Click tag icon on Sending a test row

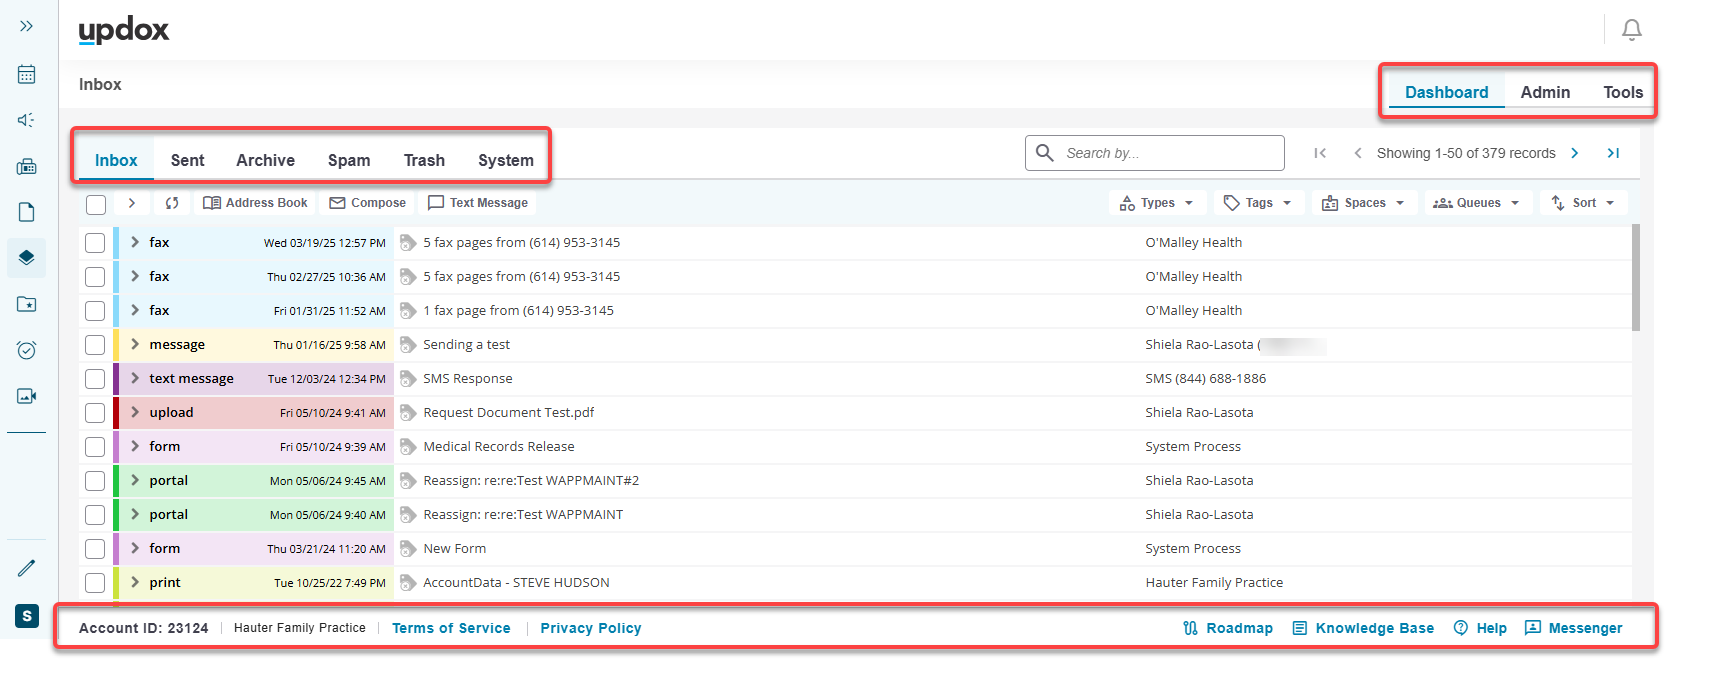pos(408,345)
